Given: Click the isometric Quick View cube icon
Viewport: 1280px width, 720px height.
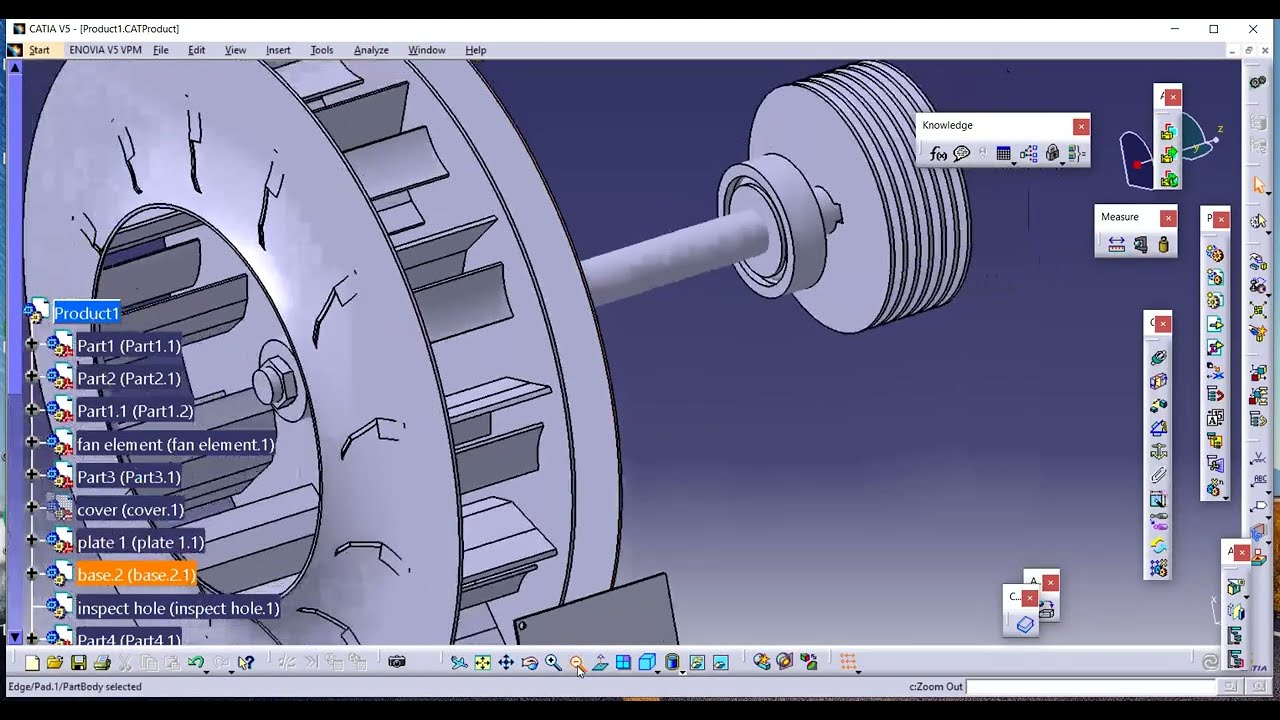Looking at the screenshot, I should point(646,662).
